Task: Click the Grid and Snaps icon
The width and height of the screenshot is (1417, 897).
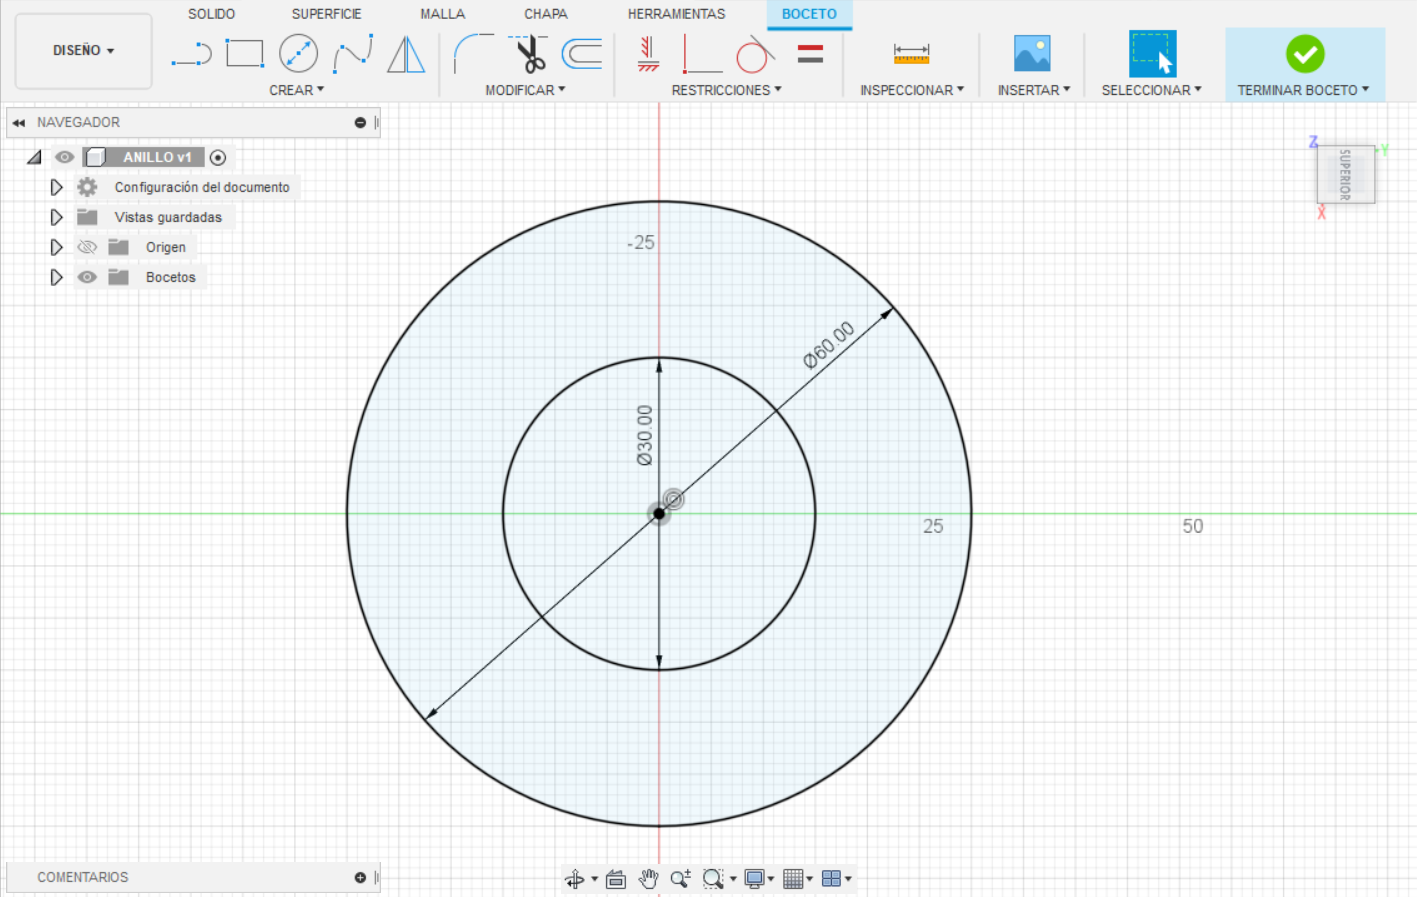Action: [x=793, y=879]
